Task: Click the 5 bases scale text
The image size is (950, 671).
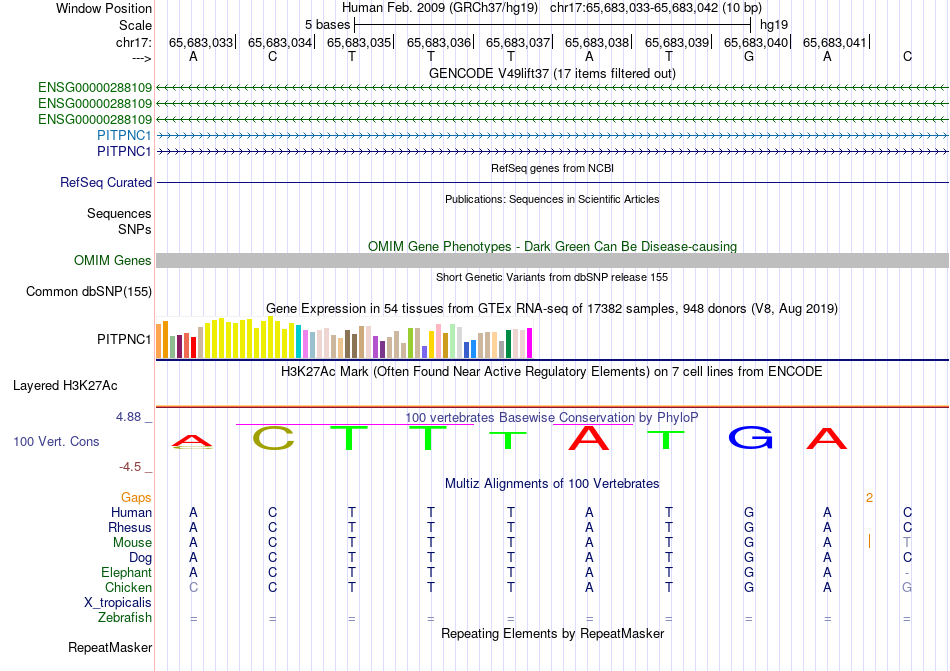Action: [x=327, y=25]
